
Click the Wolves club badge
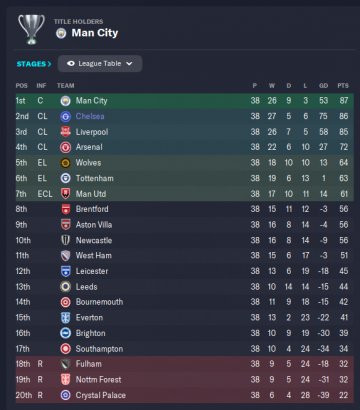tap(65, 163)
